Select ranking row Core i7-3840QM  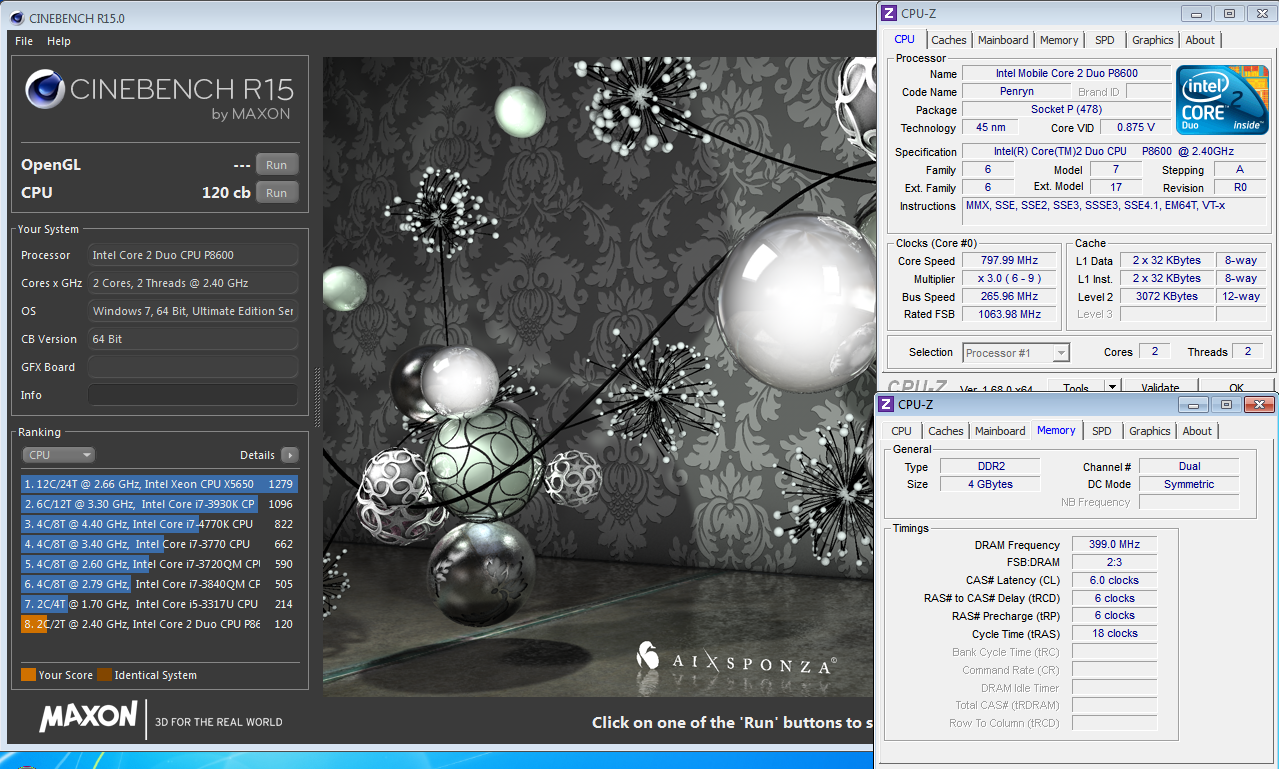159,584
